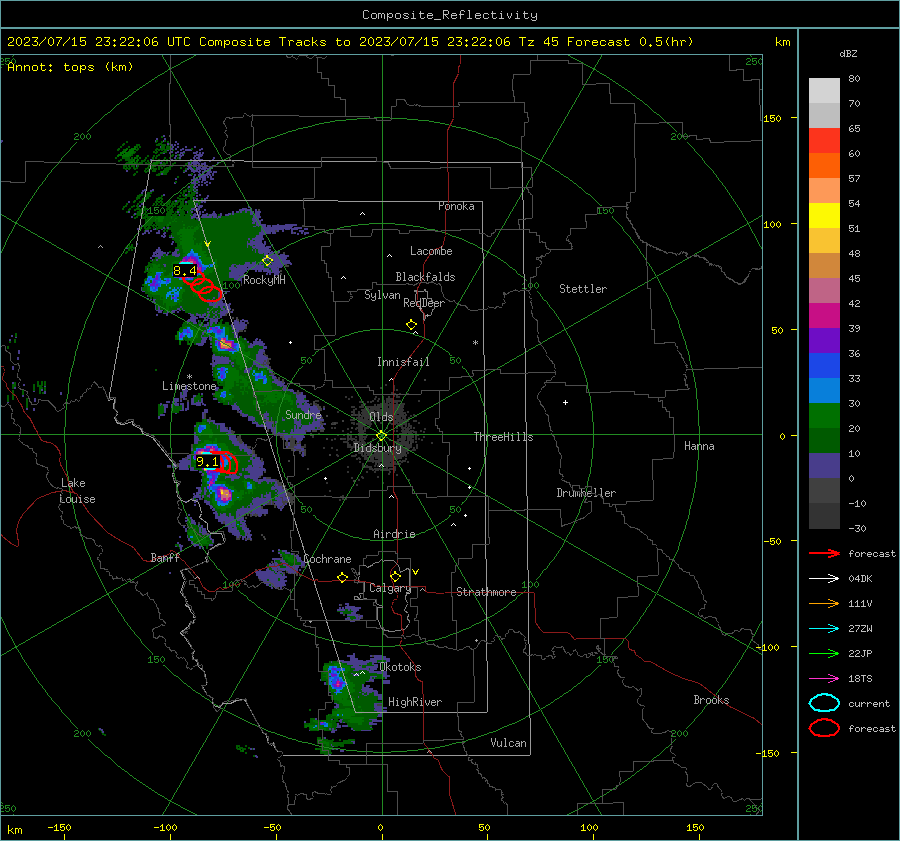Select the 39 dBZ magenta color swatch
Viewport: 900px width, 841px height.
(x=824, y=315)
